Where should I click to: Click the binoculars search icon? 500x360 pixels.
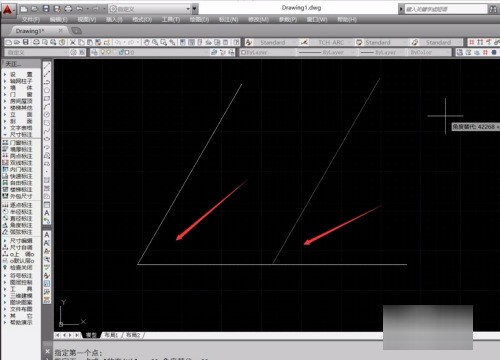click(x=493, y=9)
